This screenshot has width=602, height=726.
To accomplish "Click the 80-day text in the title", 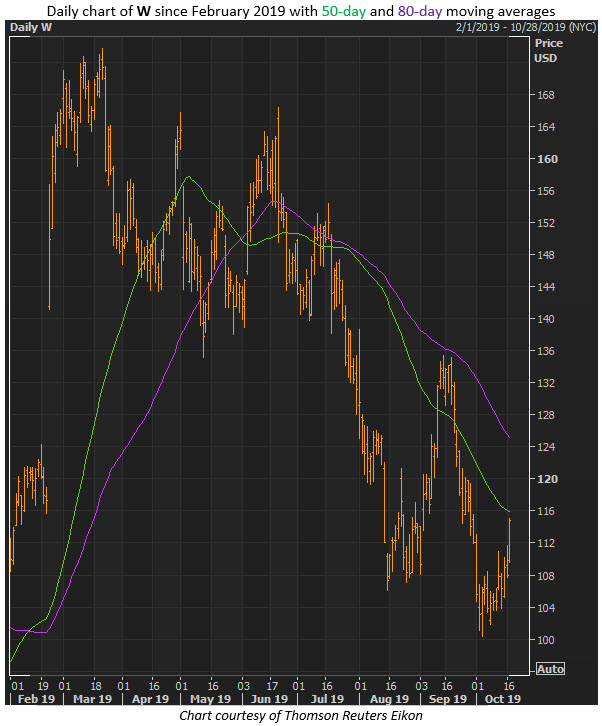I will click(420, 11).
